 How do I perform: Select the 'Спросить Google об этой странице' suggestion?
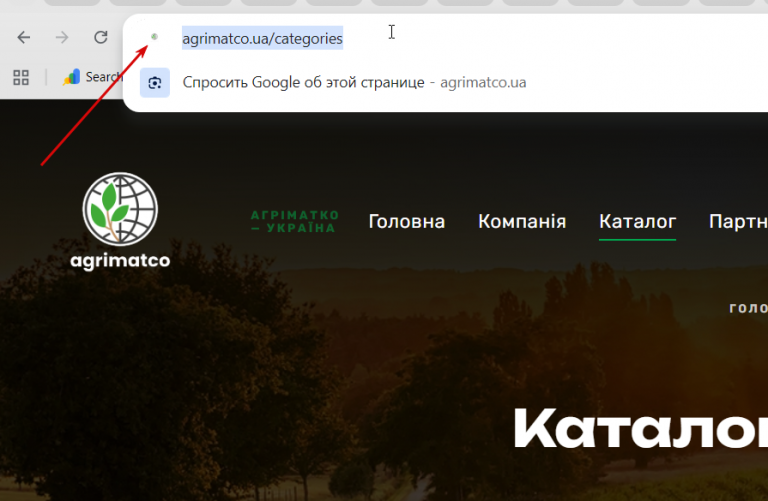point(303,82)
